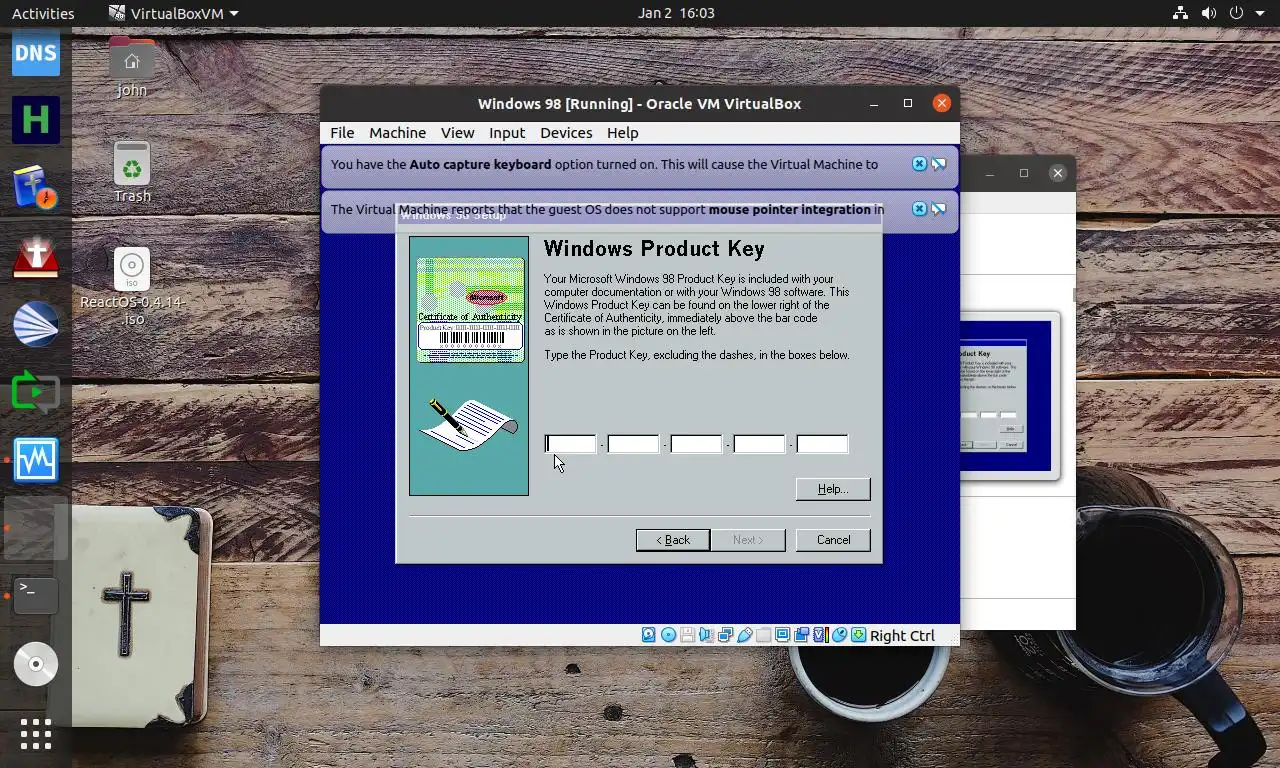The image size is (1280, 768).
Task: Click the fourth product key box
Action: click(759, 444)
